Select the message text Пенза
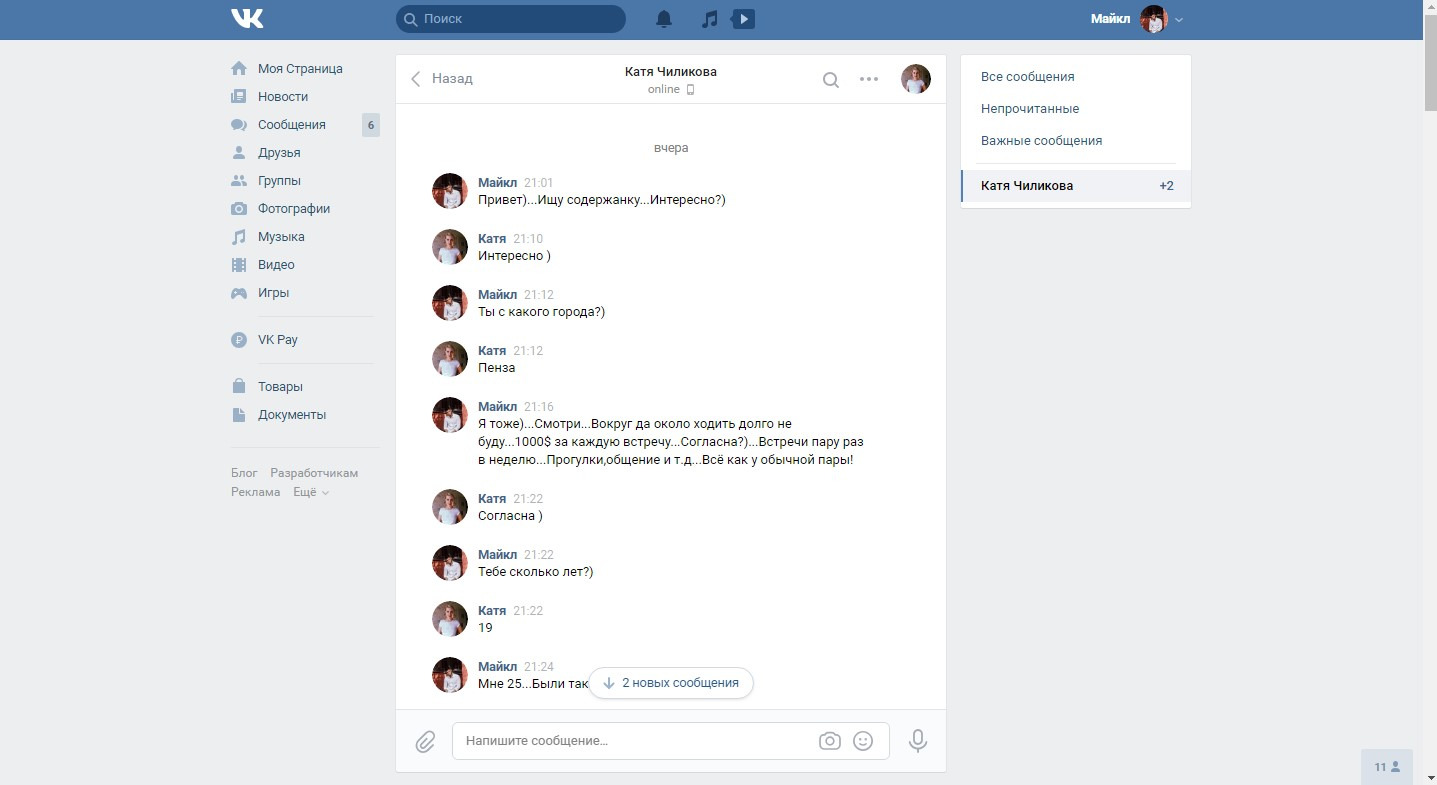The width and height of the screenshot is (1437, 785). (497, 368)
